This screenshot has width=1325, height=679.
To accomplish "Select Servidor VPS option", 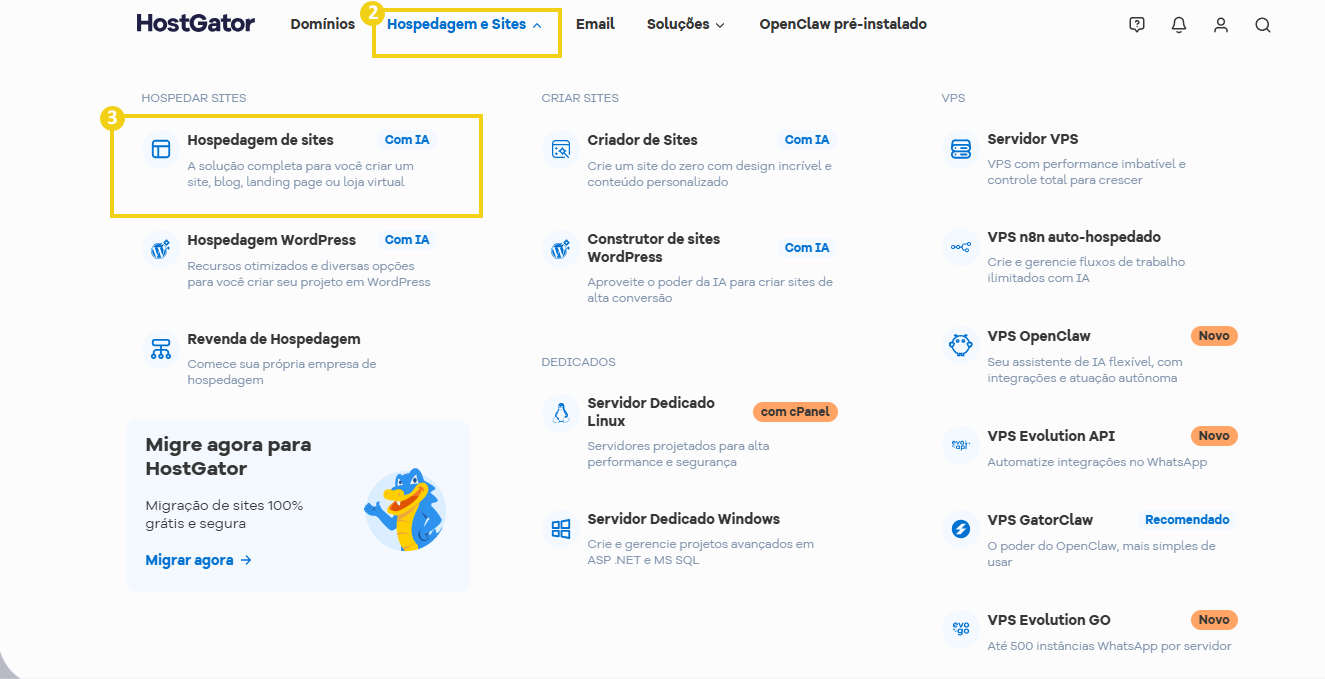I will pyautogui.click(x=1033, y=139).
